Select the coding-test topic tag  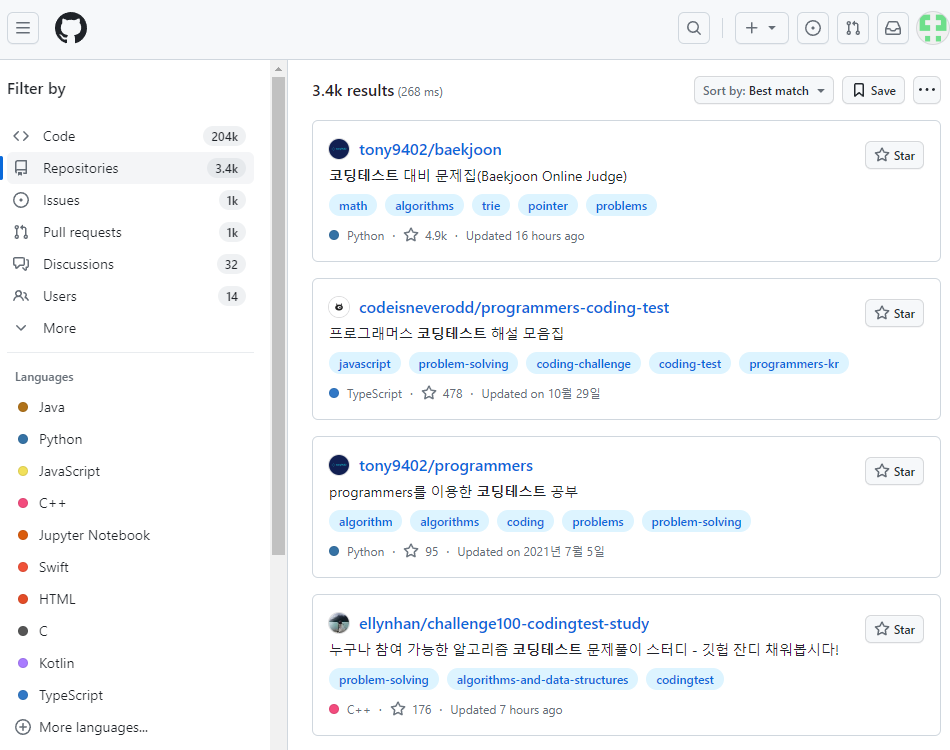689,364
